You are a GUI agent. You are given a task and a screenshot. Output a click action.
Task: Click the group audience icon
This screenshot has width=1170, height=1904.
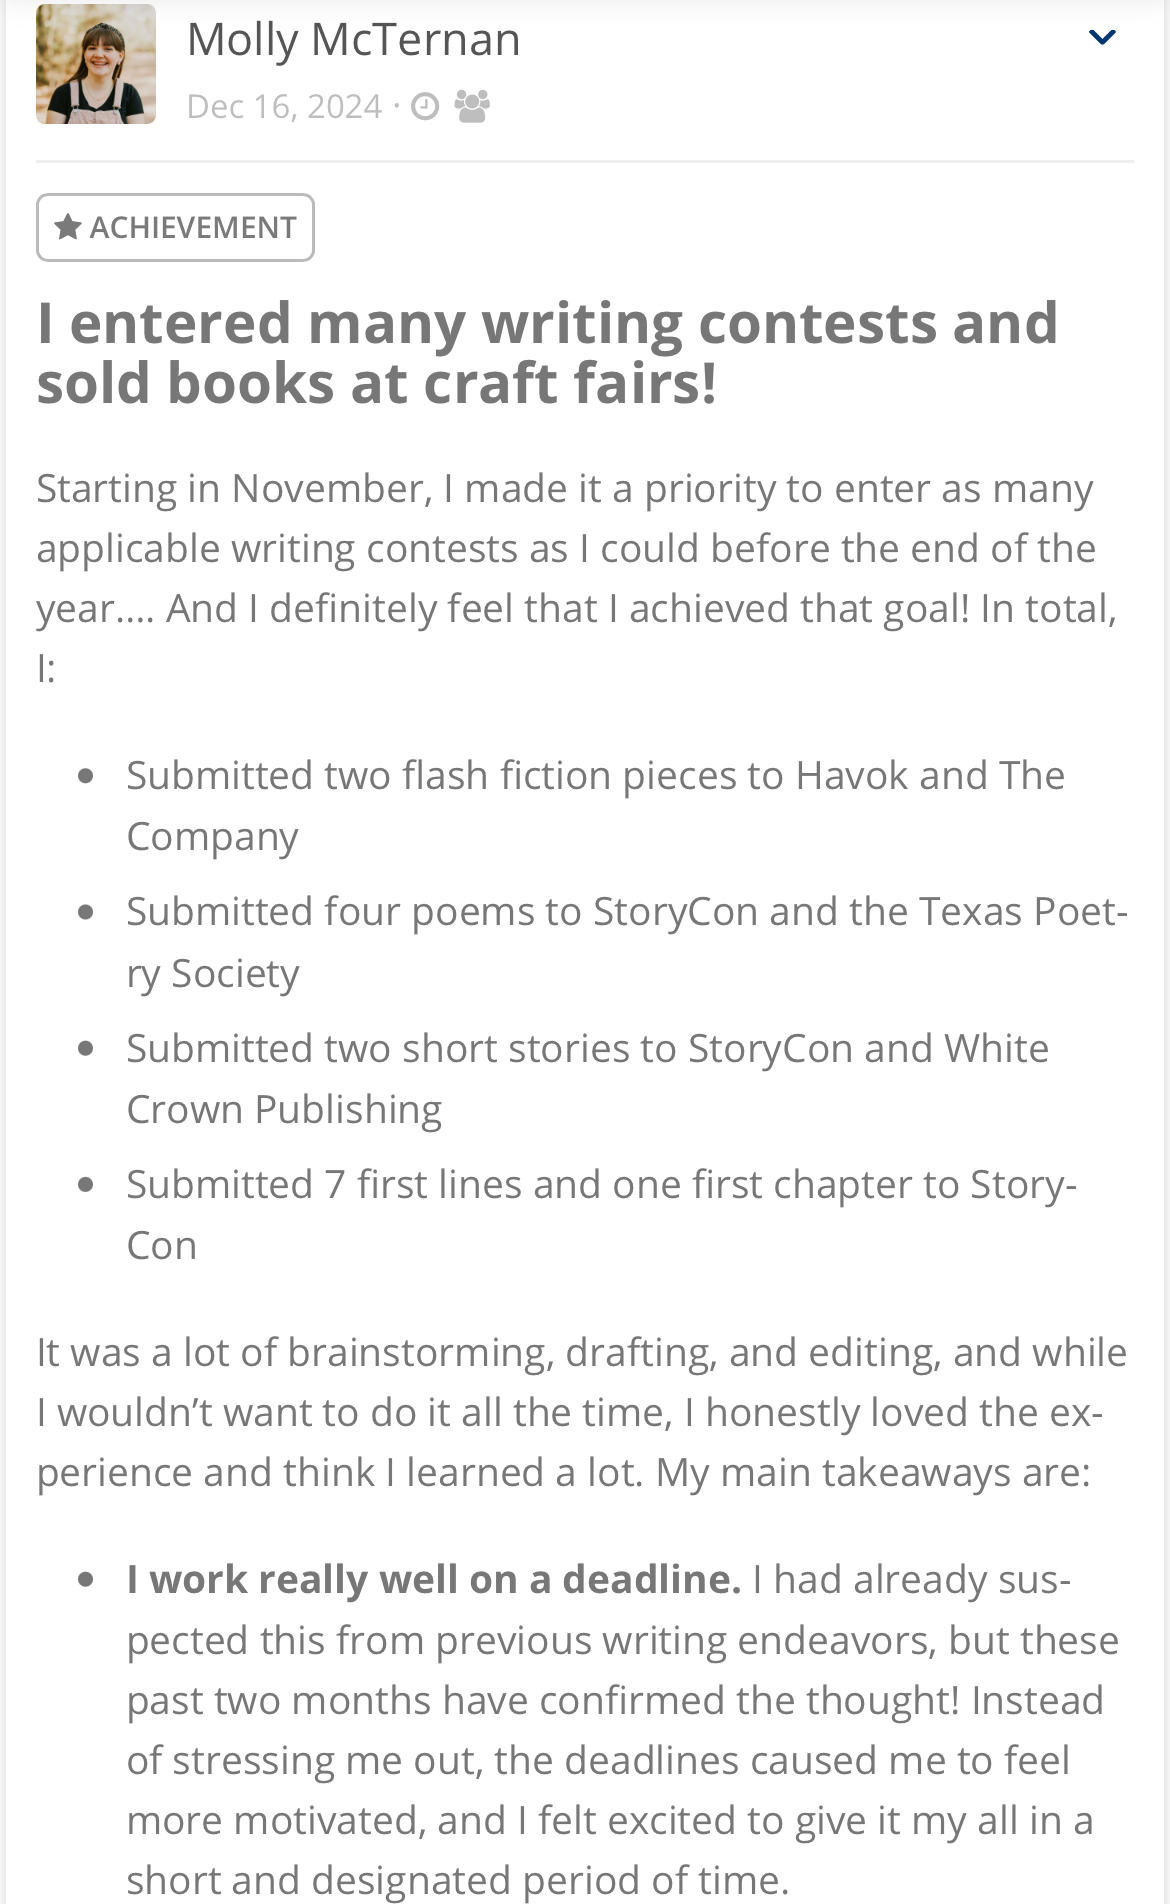(472, 106)
